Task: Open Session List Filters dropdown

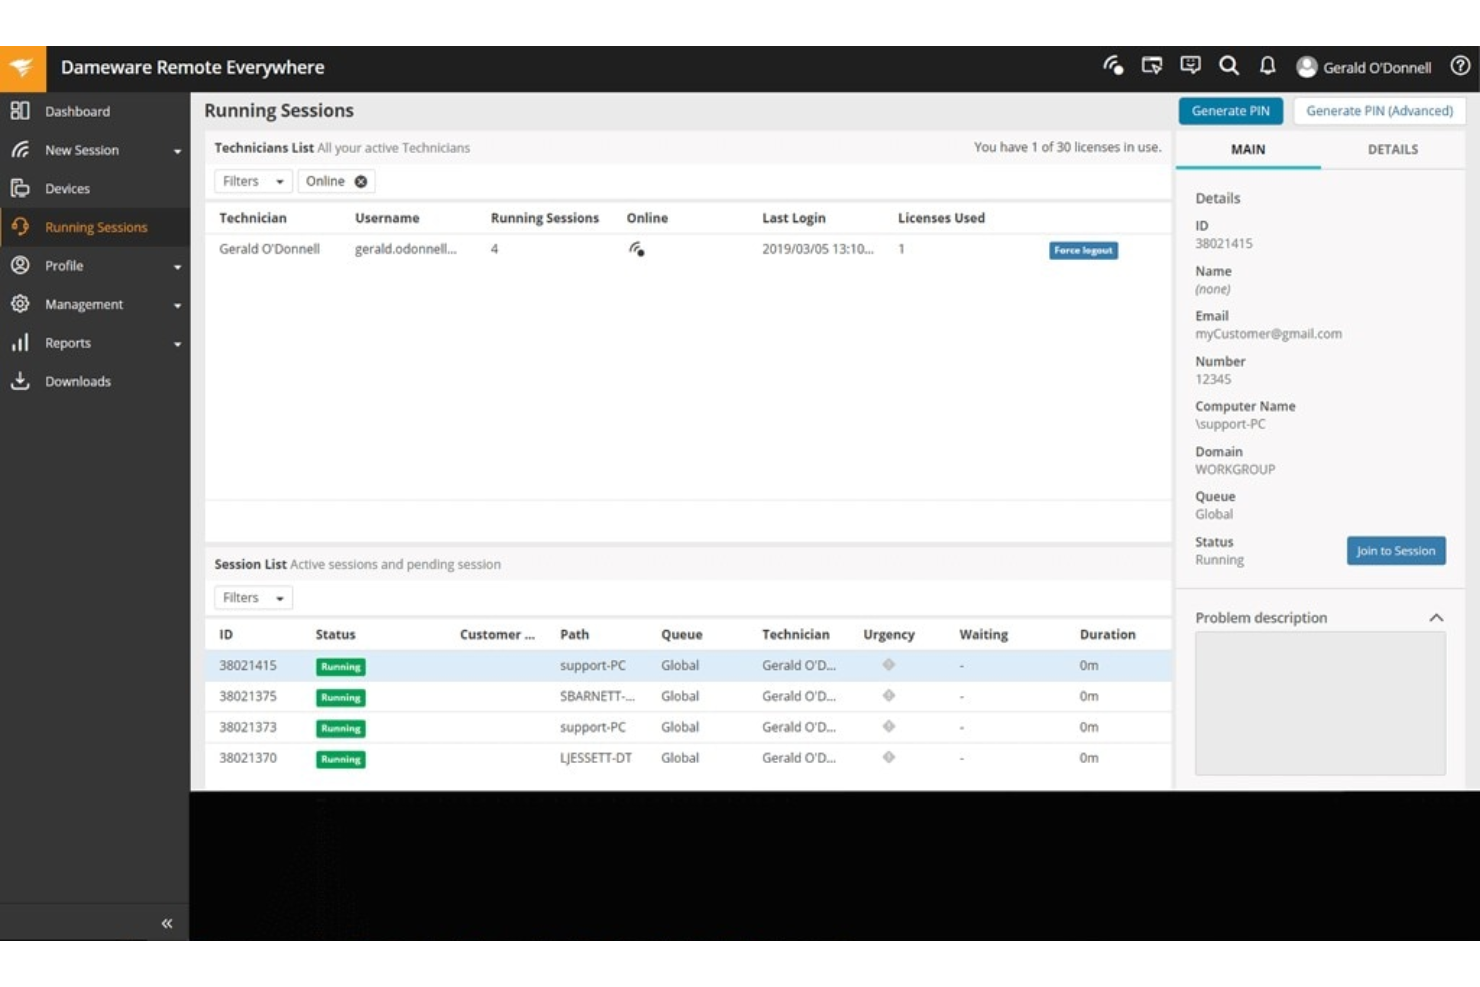Action: [x=253, y=598]
